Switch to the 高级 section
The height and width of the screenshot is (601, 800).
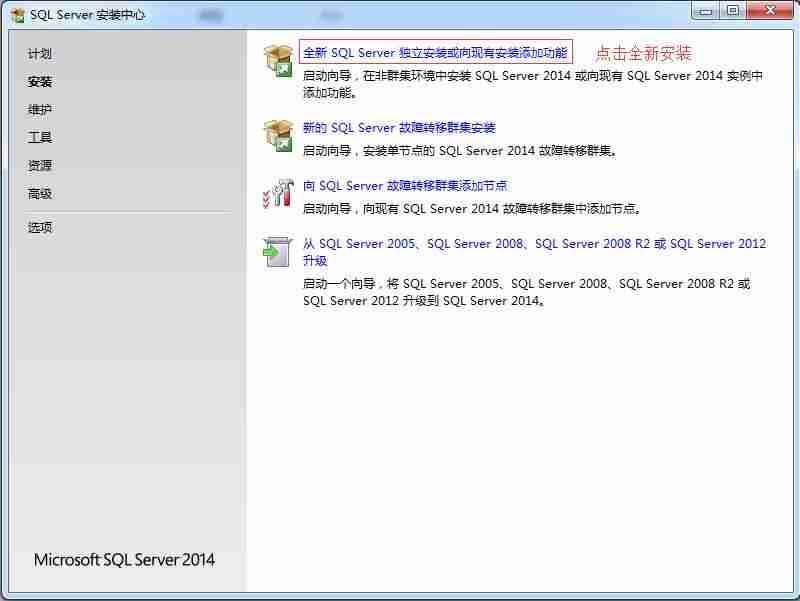(x=41, y=194)
